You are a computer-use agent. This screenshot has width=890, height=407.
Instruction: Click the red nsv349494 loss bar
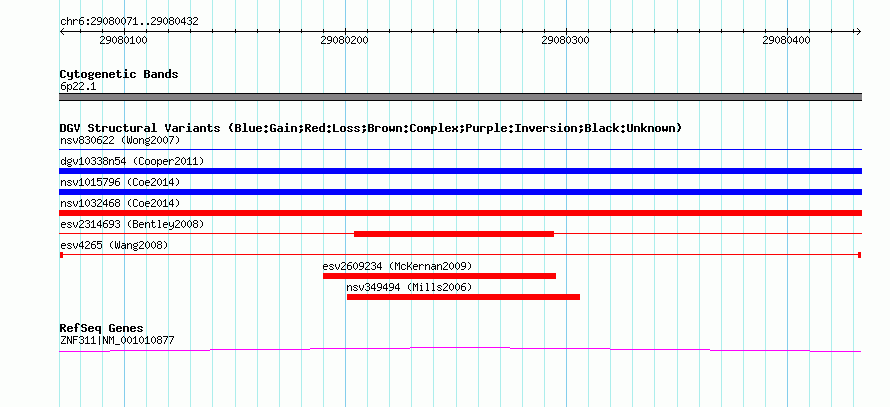pyautogui.click(x=463, y=297)
